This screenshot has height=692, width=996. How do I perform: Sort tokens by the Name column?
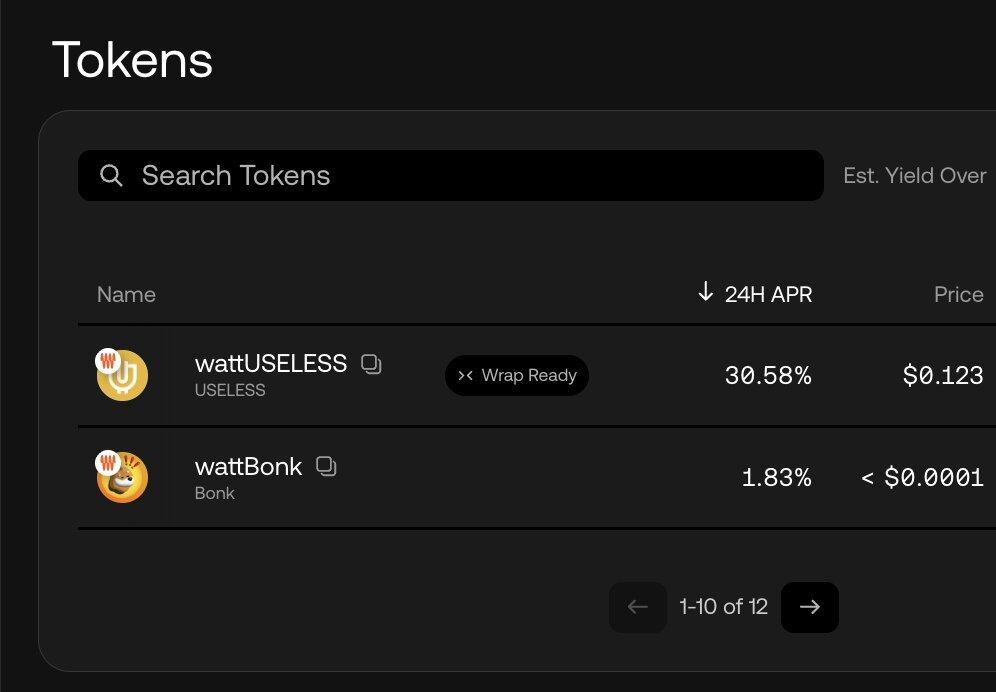126,295
